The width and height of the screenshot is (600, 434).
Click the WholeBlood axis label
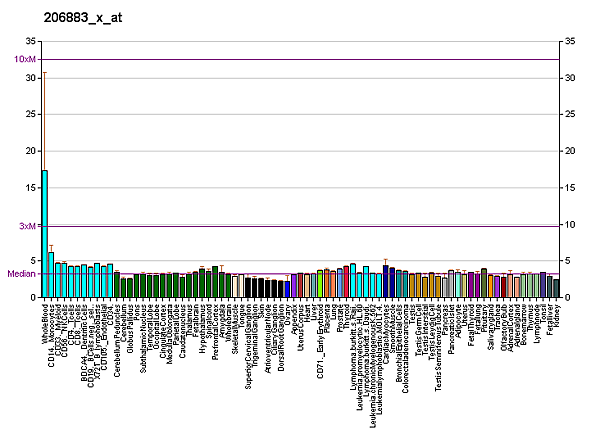(x=46, y=323)
